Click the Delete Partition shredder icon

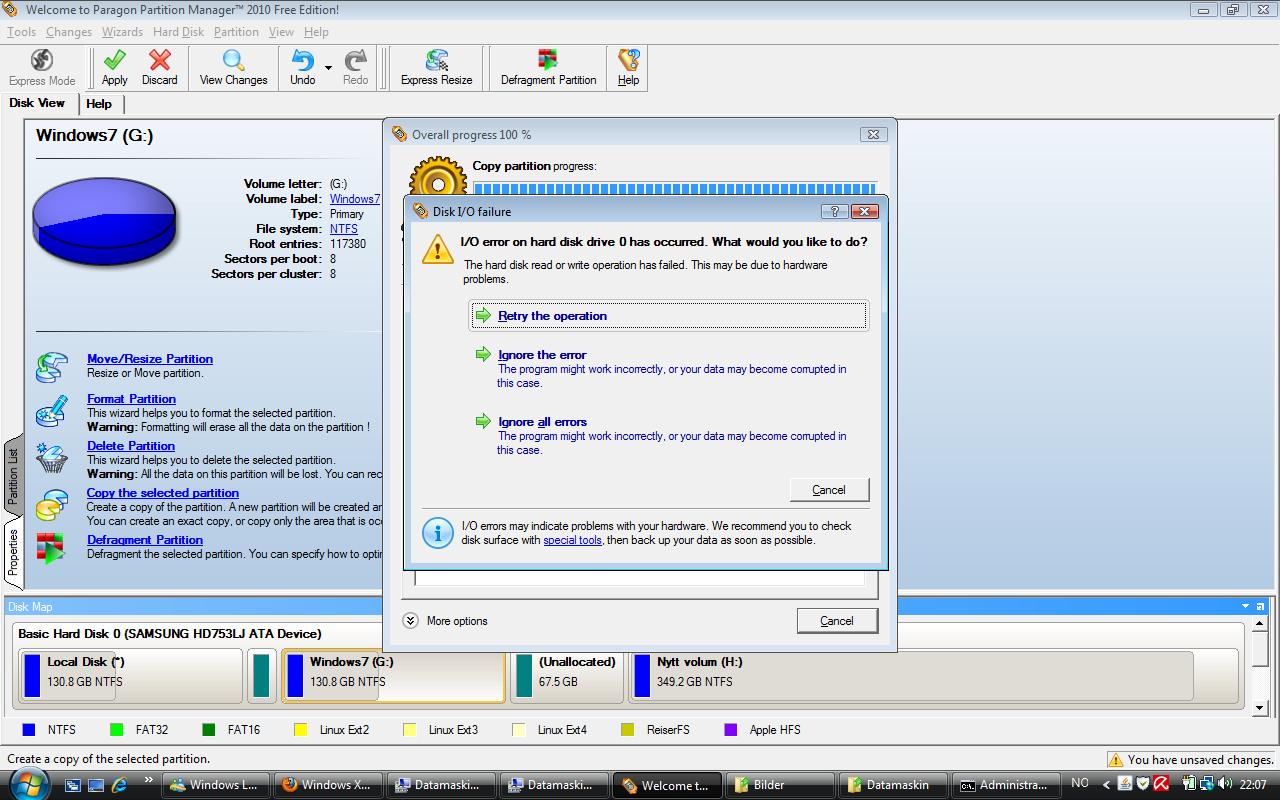pyautogui.click(x=52, y=458)
